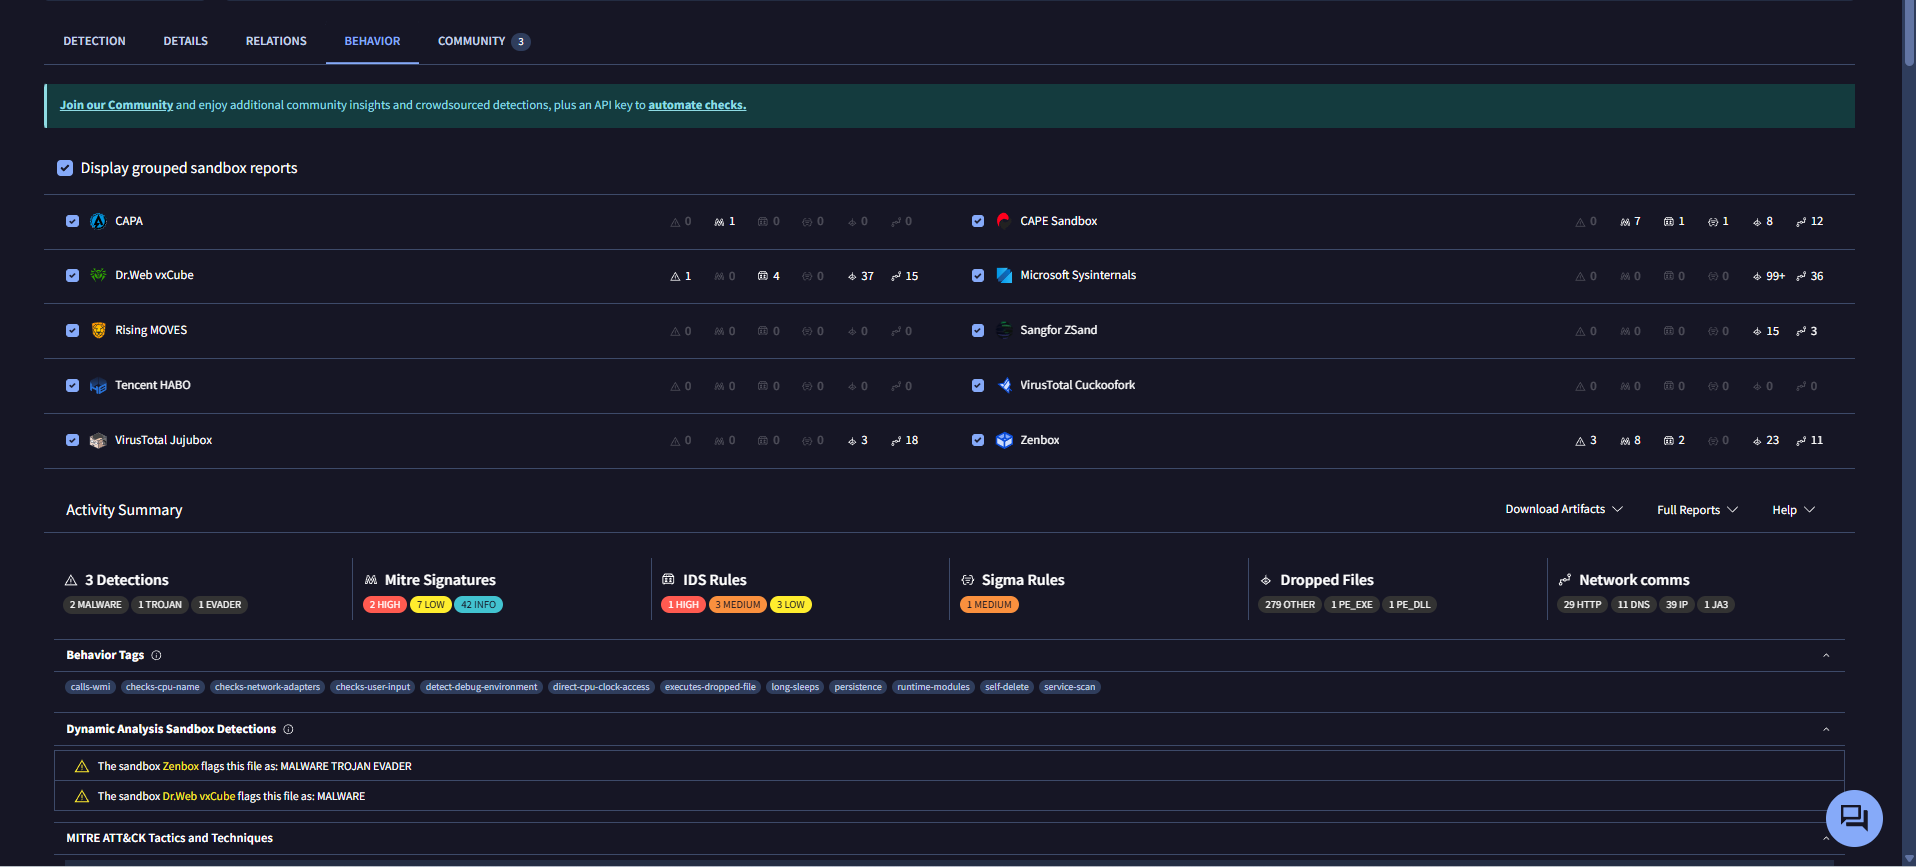Image resolution: width=1916 pixels, height=867 pixels.
Task: Click the VirusTotal Jujubox icon
Action: coord(98,440)
